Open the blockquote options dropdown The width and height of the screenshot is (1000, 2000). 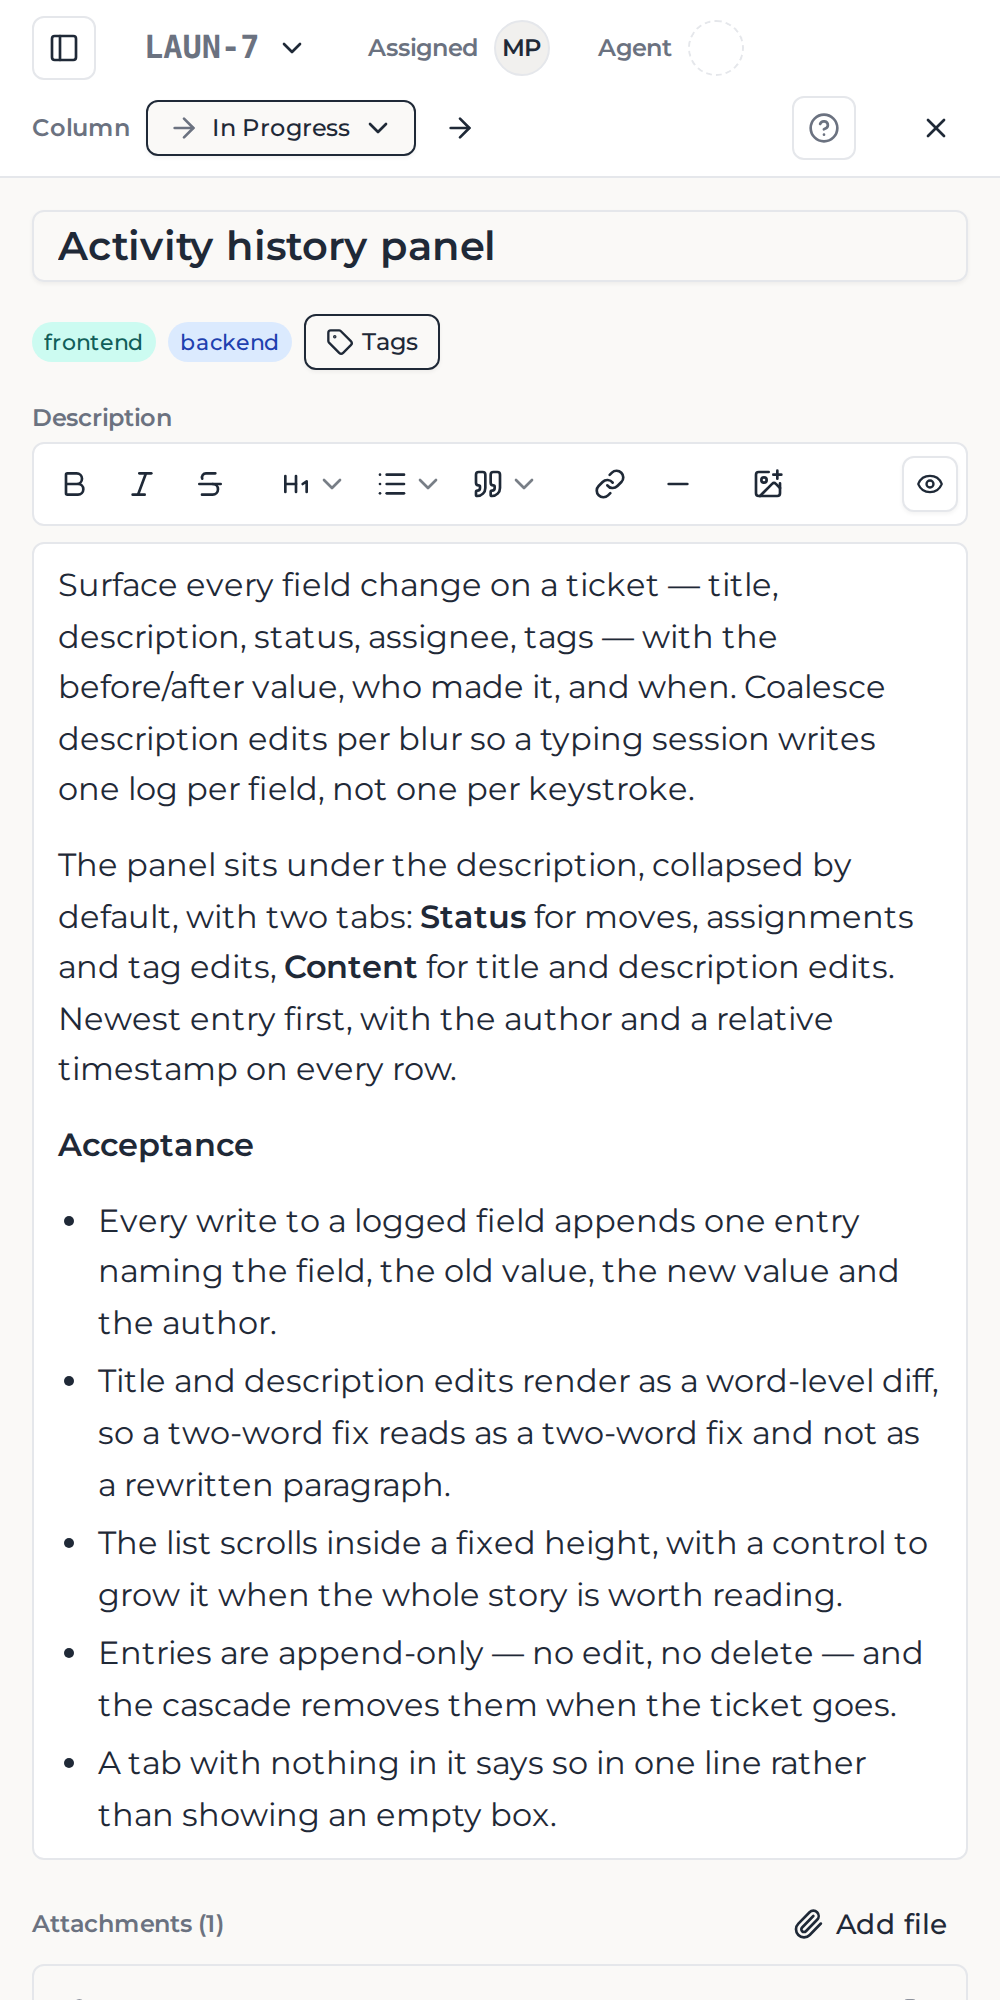point(504,484)
